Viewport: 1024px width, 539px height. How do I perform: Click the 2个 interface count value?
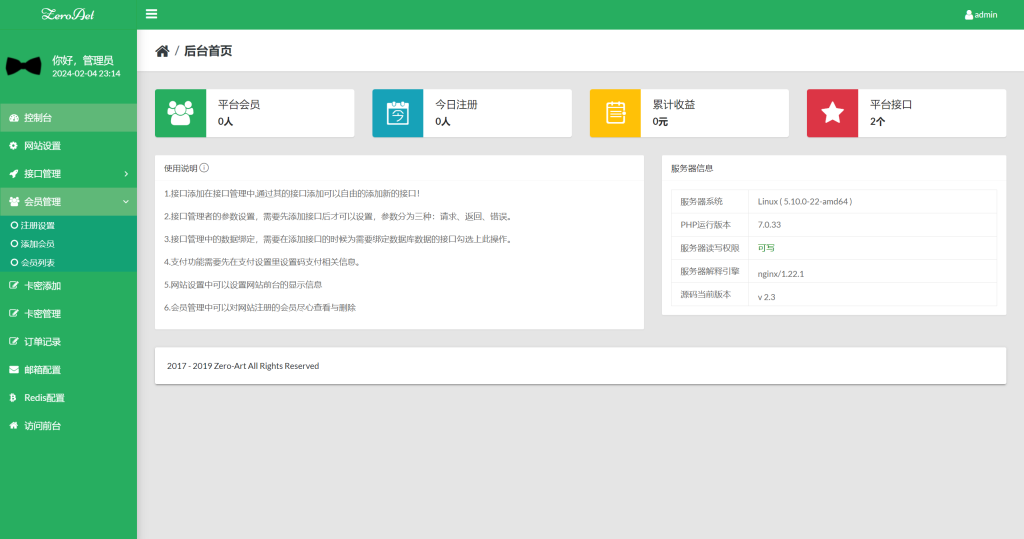coord(877,122)
